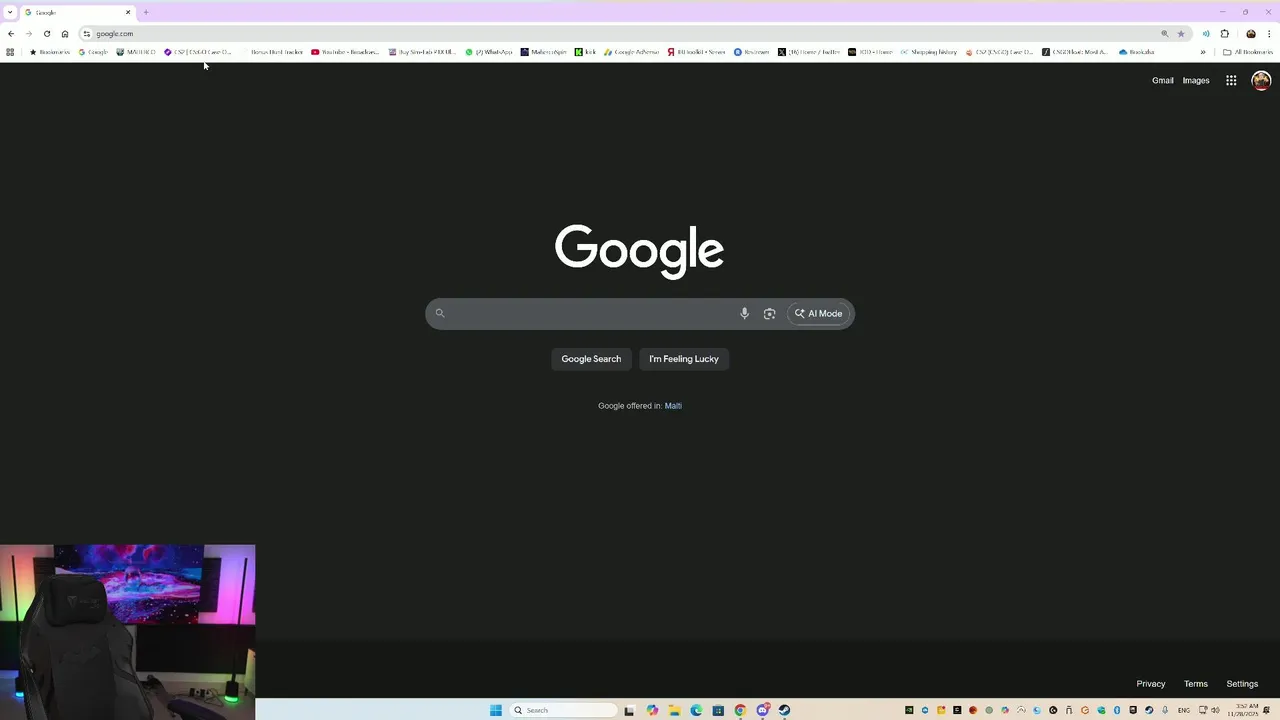This screenshot has width=1280, height=720.
Task: Open Microsoft Edge from taskbar
Action: pyautogui.click(x=696, y=710)
